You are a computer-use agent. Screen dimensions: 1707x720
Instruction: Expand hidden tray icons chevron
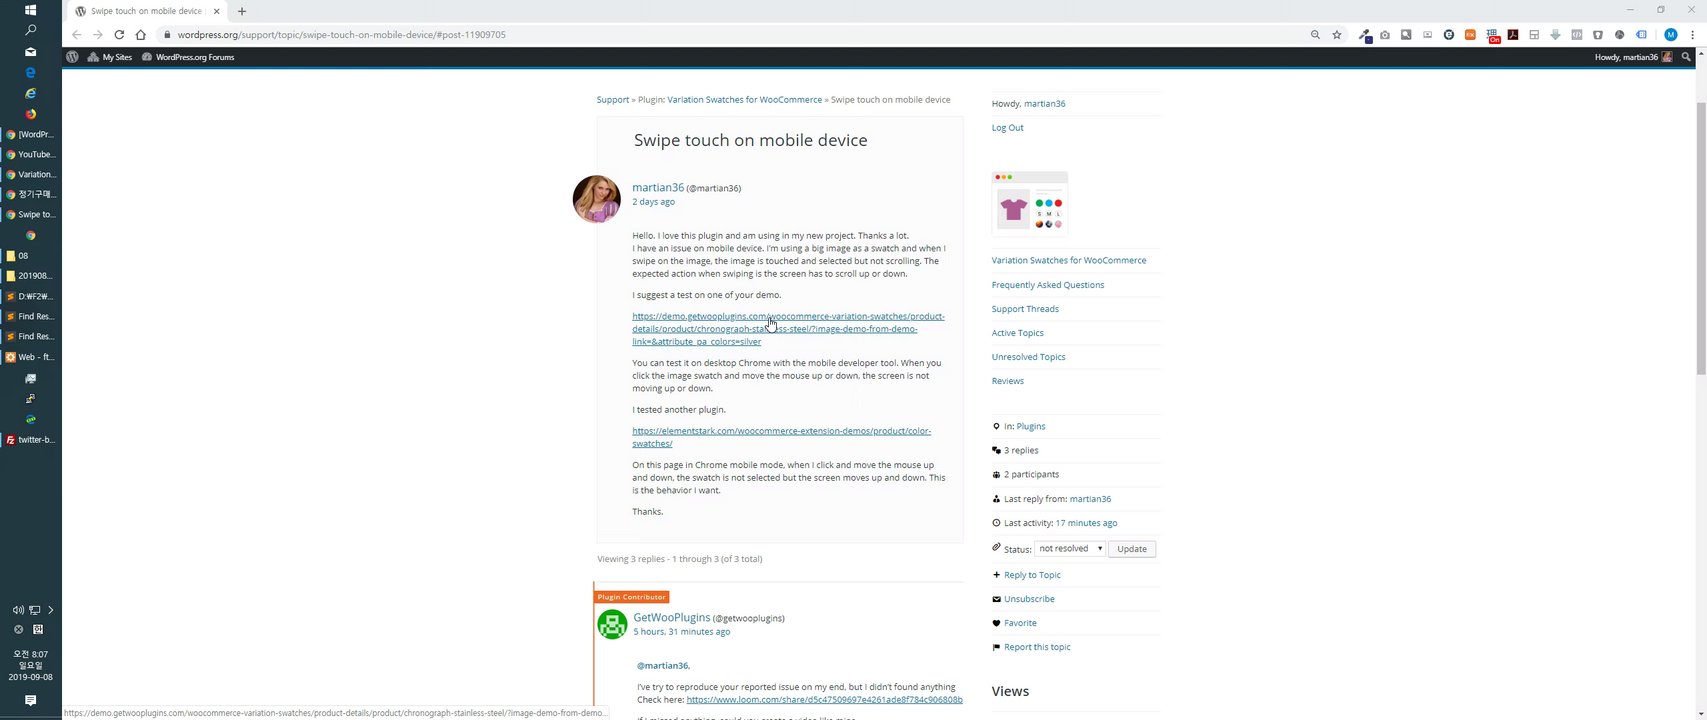[51, 610]
